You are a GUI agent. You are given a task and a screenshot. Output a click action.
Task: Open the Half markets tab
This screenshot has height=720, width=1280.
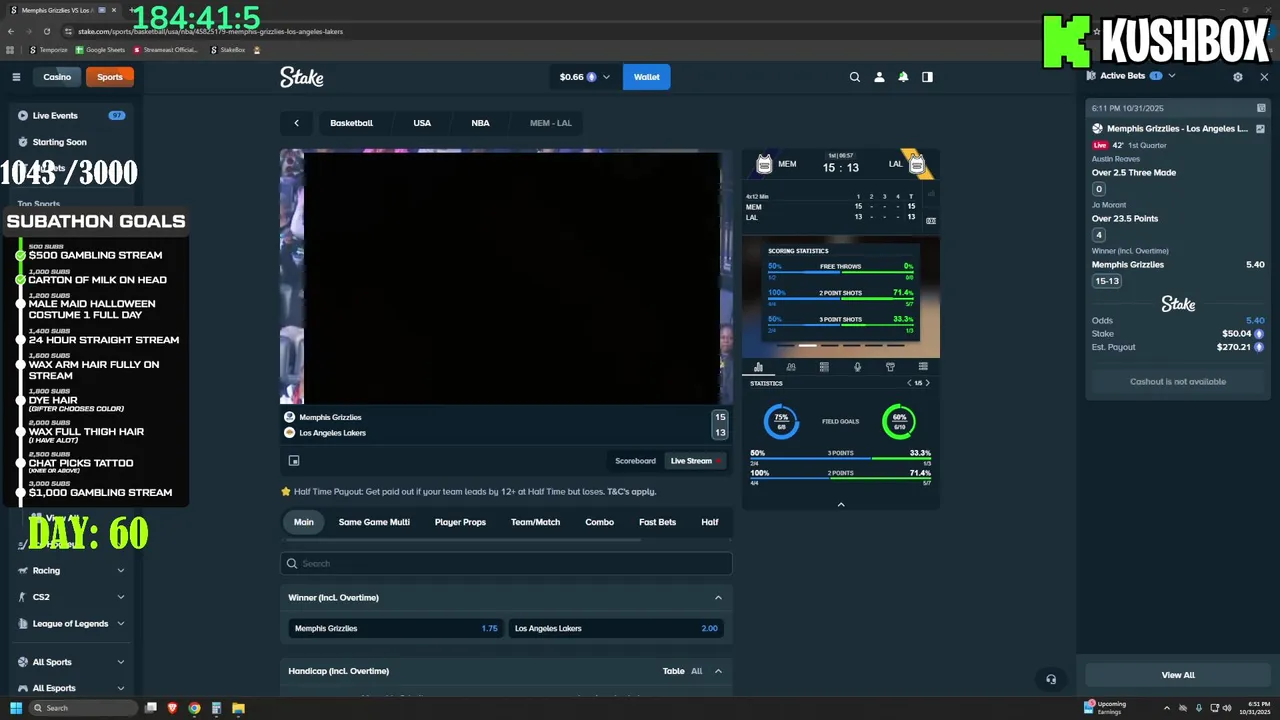[710, 522]
